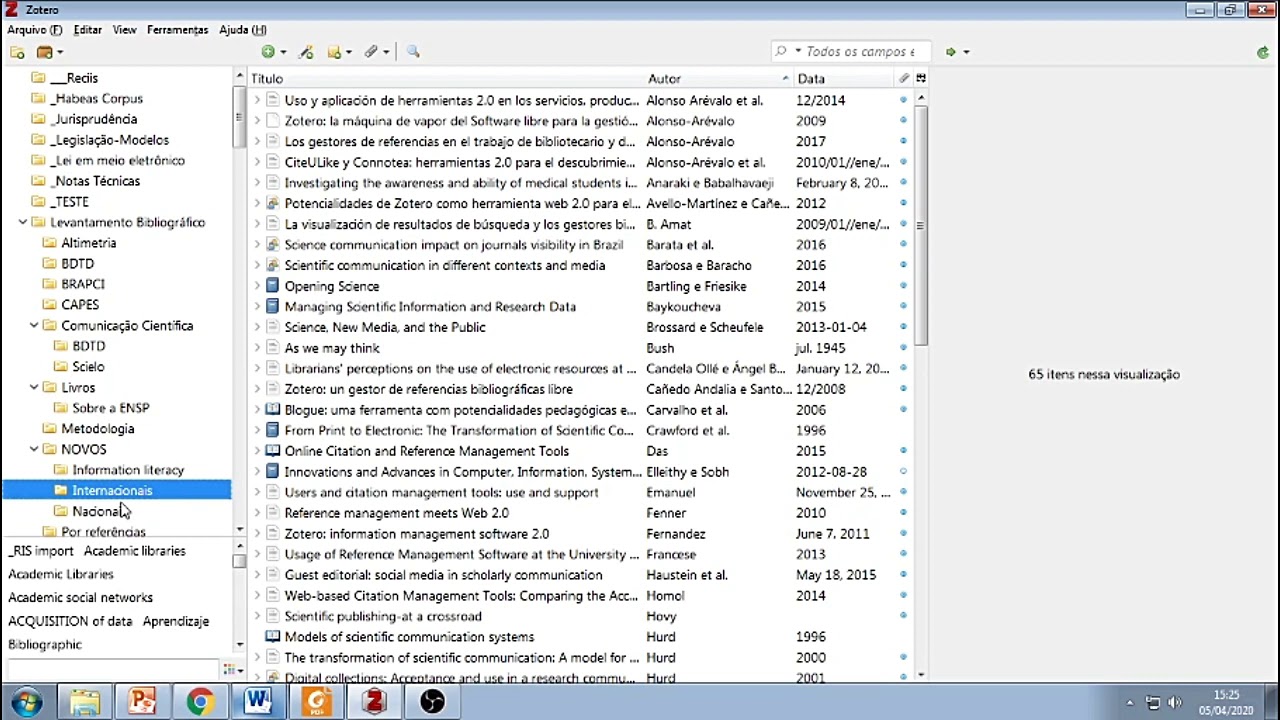Sort items by Data column

[x=844, y=78]
